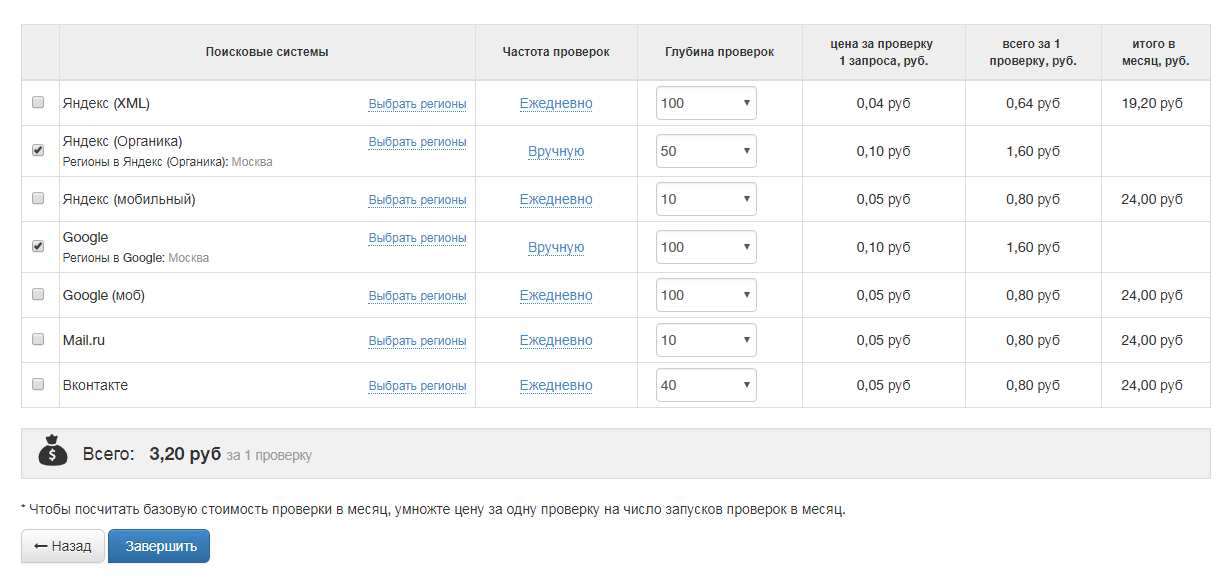Uncheck the Google search engine checkbox
This screenshot has height=578, width=1222.
tap(38, 246)
